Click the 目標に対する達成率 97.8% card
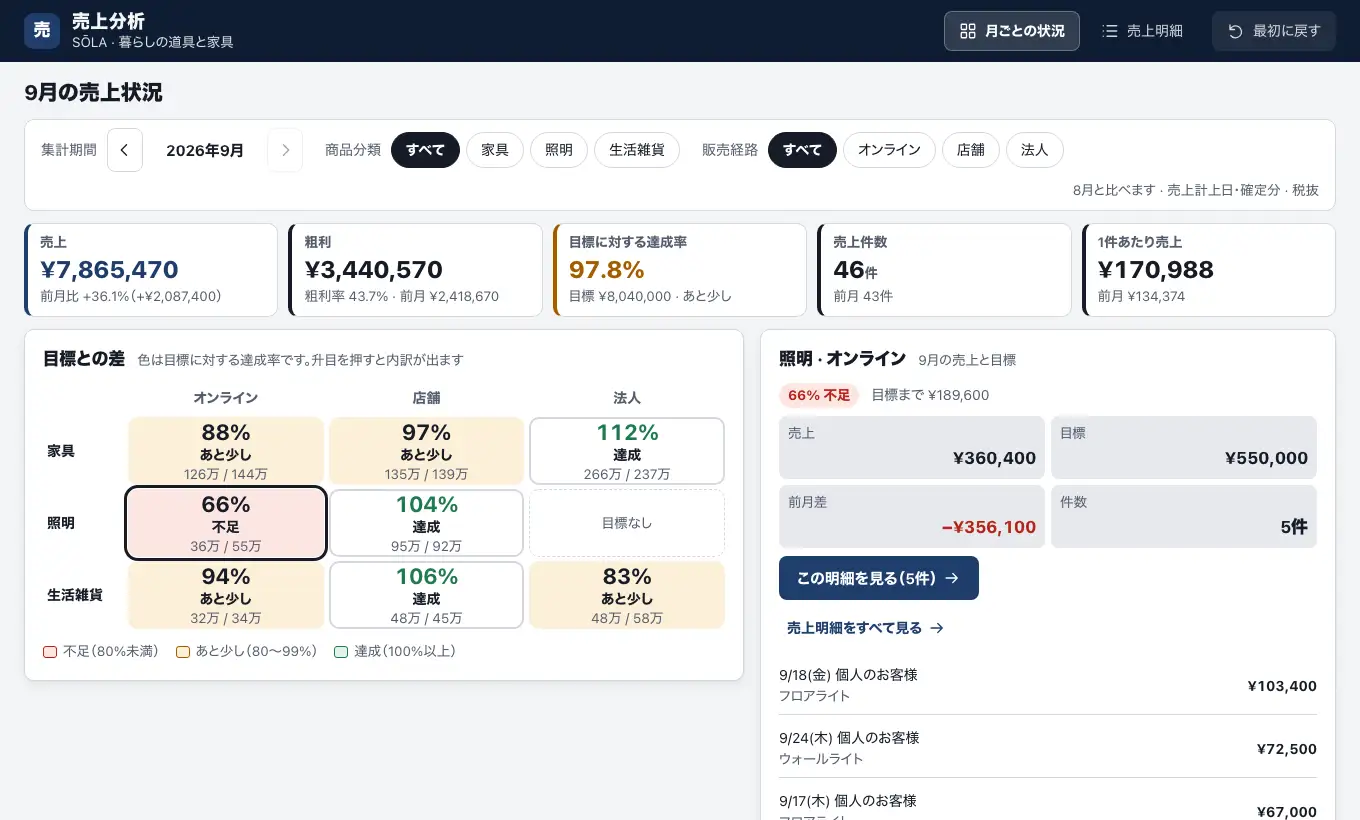The image size is (1360, 820). tap(680, 270)
